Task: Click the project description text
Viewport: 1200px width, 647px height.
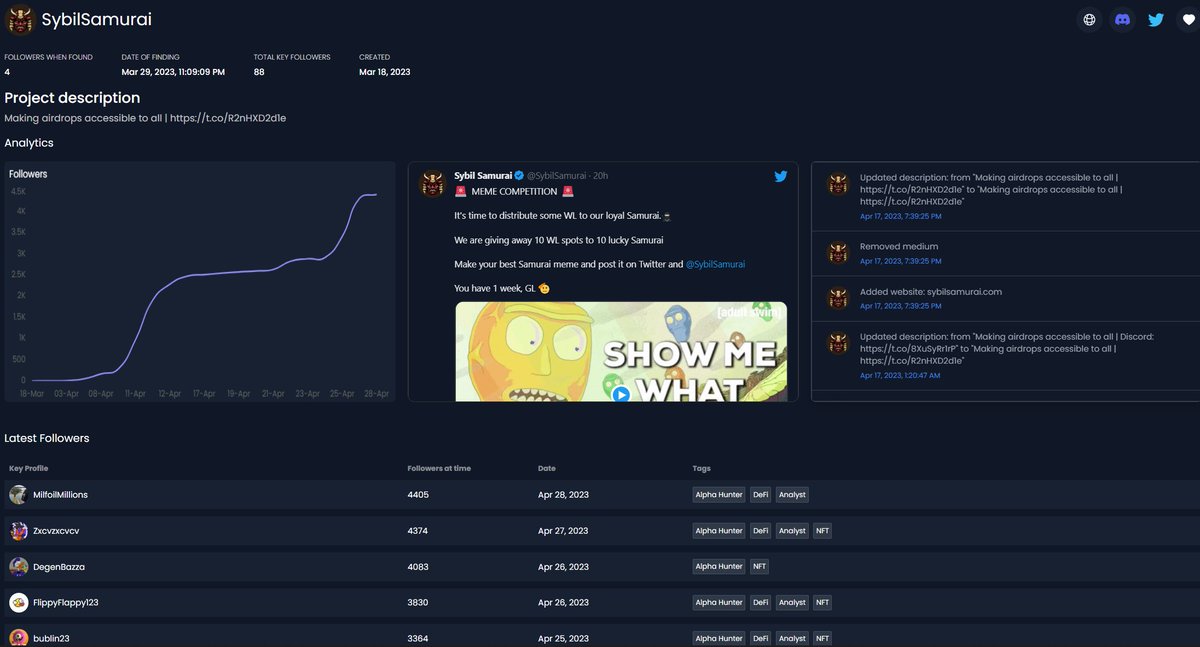Action: pyautogui.click(x=145, y=118)
